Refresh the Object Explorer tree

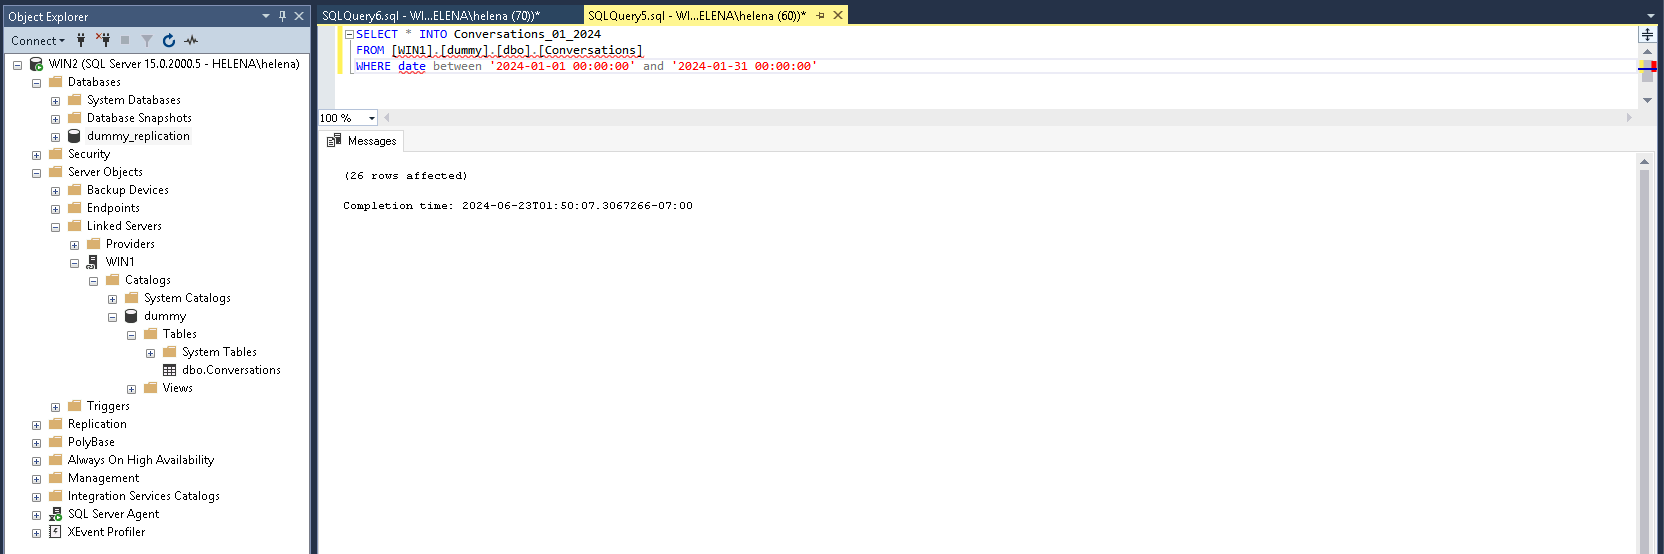pyautogui.click(x=169, y=40)
